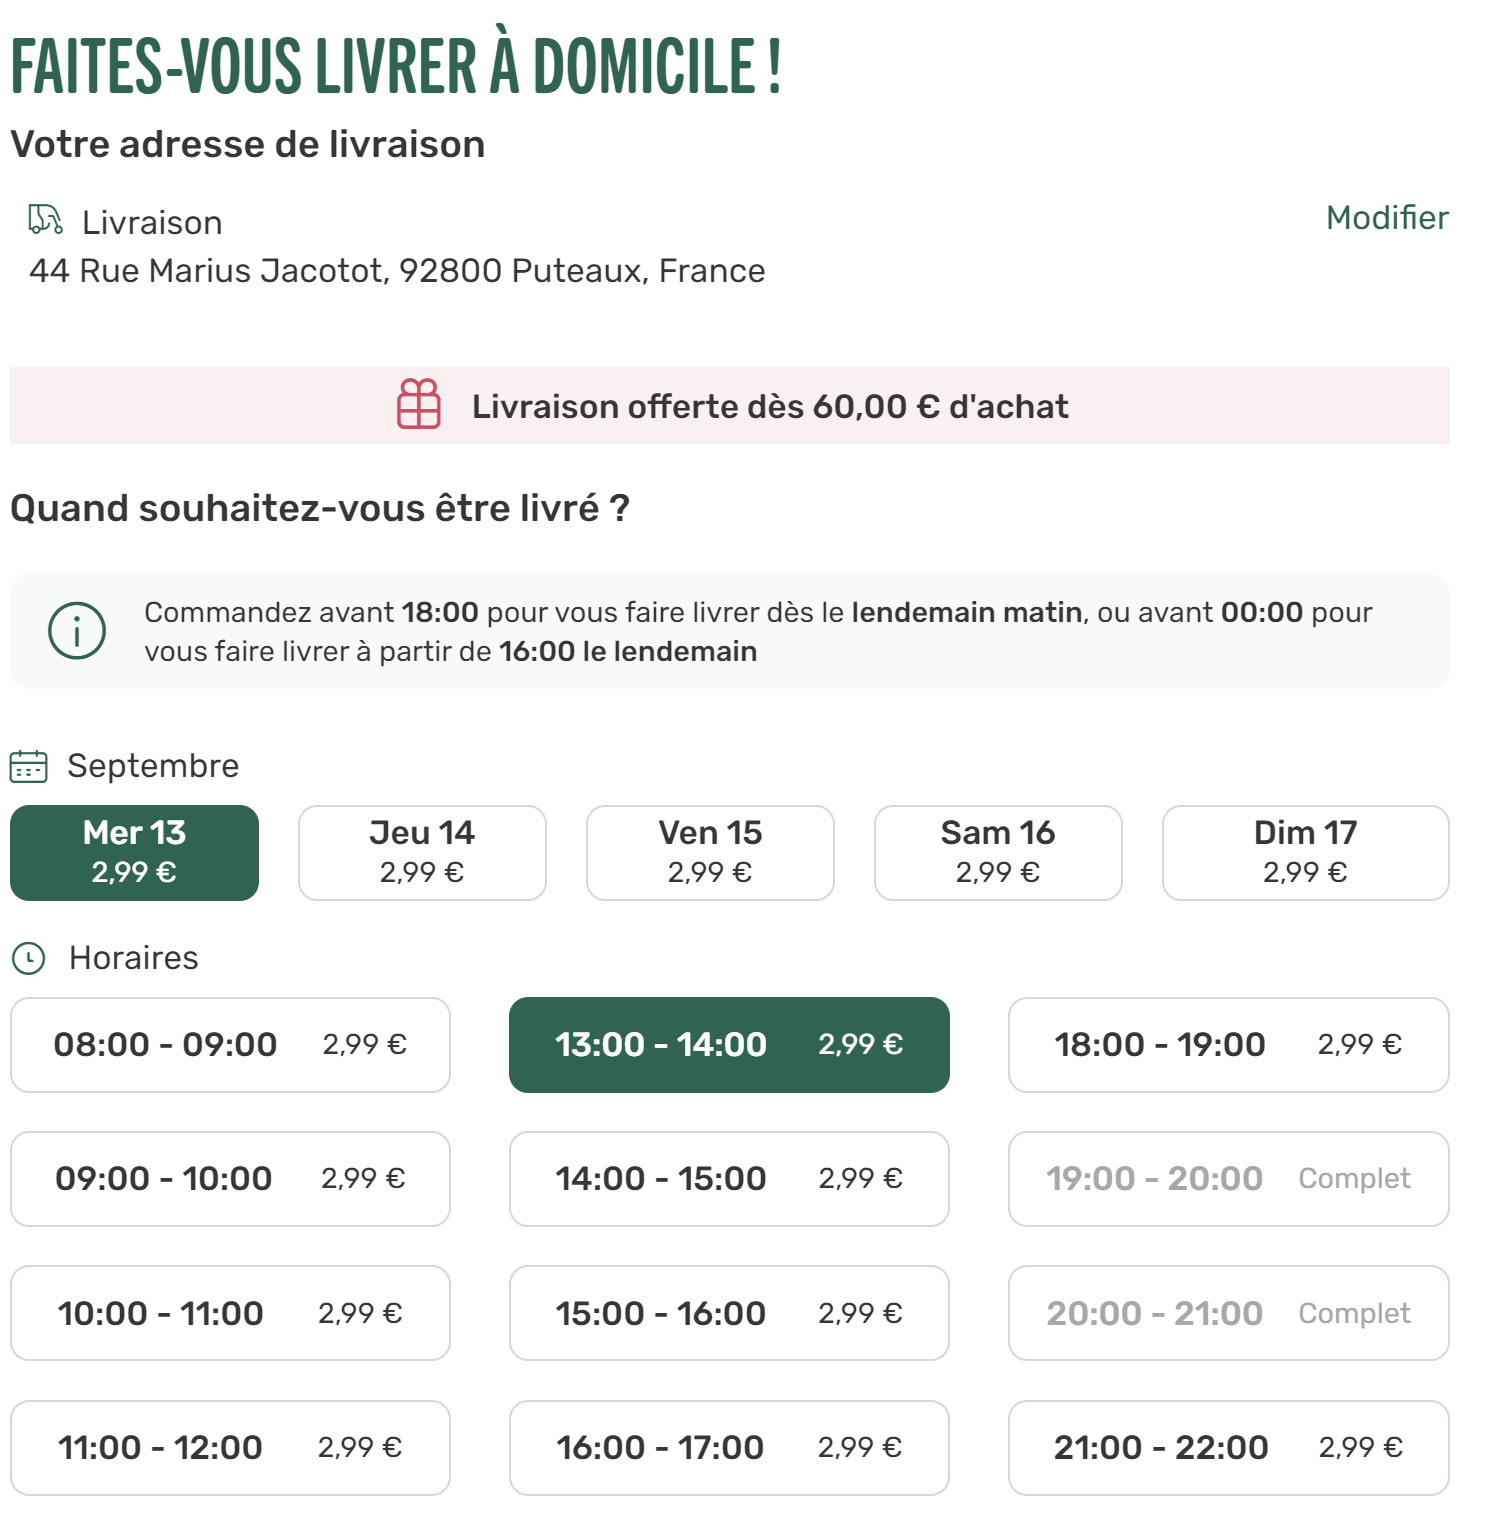Click Modifier to change delivery address

[1387, 218]
